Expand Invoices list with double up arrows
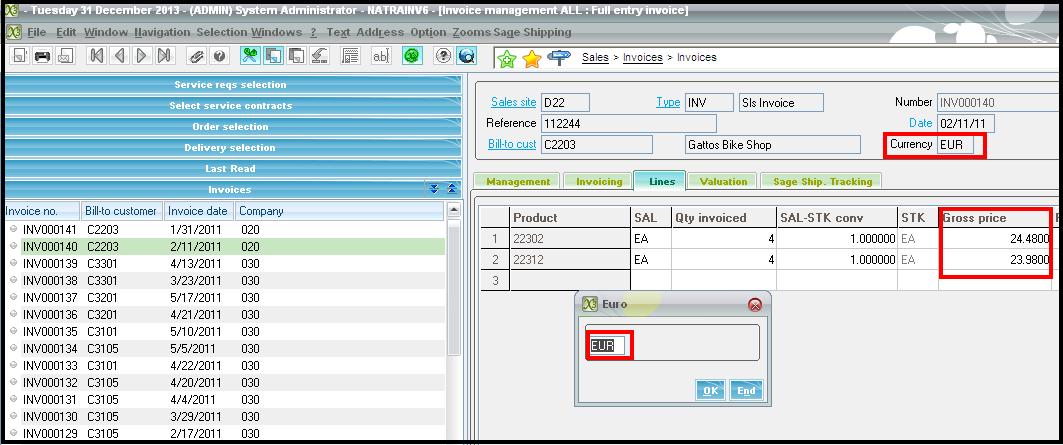This screenshot has height=445, width=1063. (x=452, y=189)
